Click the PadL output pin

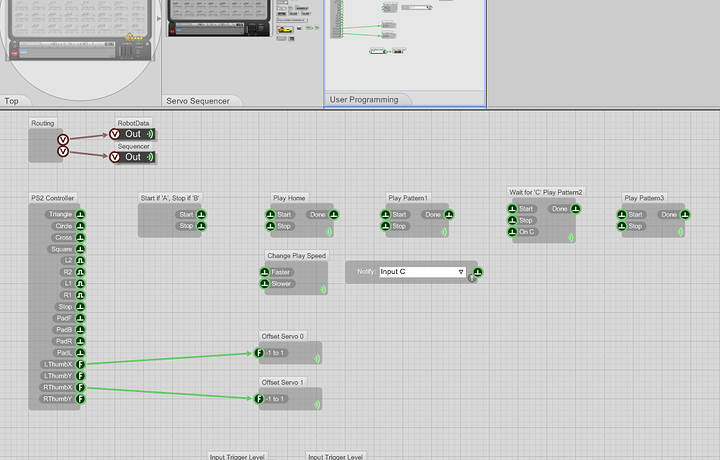pos(80,353)
